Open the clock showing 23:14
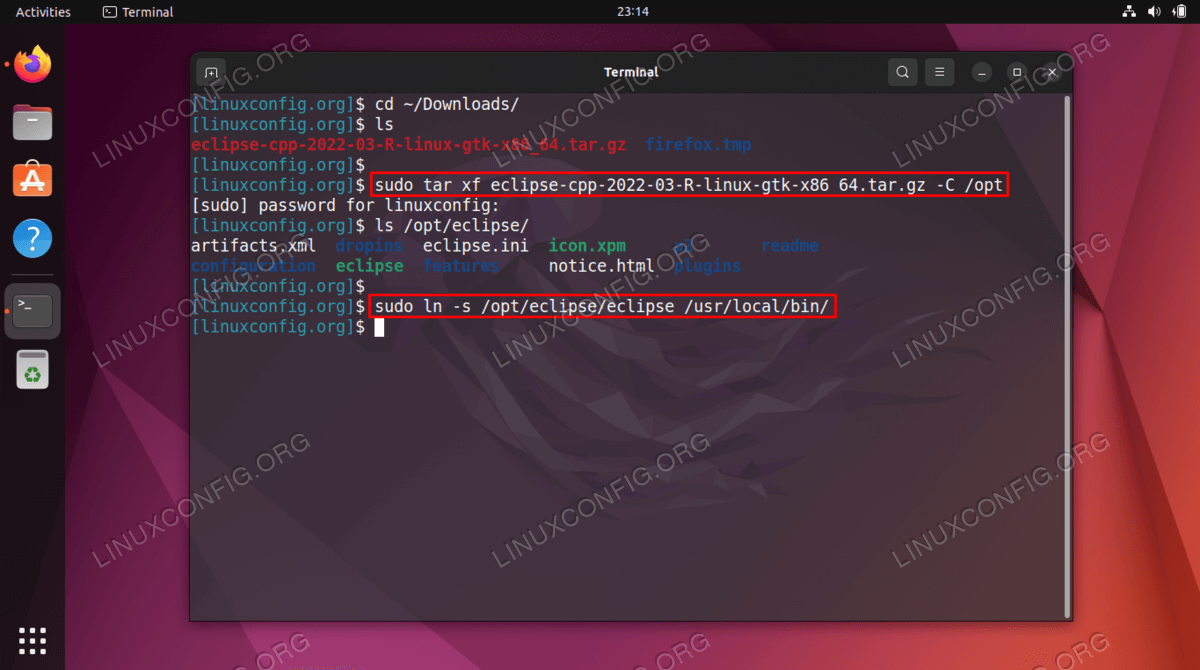This screenshot has height=670, width=1200. 633,12
